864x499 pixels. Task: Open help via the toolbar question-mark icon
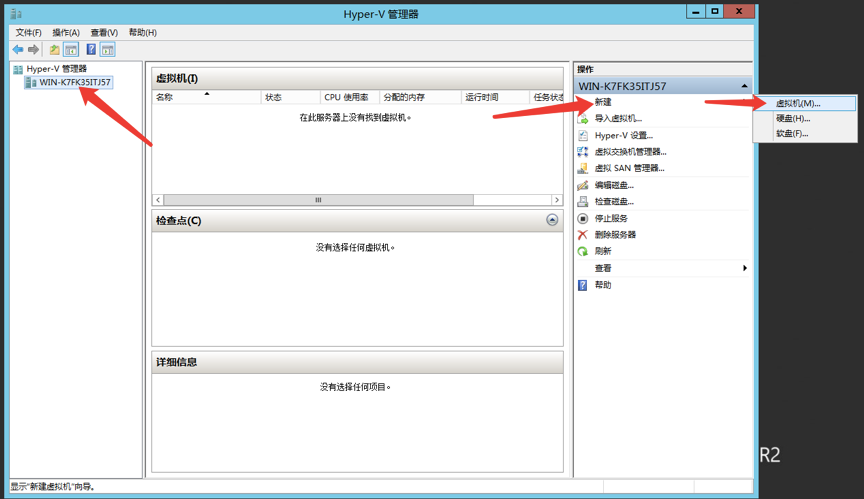[91, 50]
